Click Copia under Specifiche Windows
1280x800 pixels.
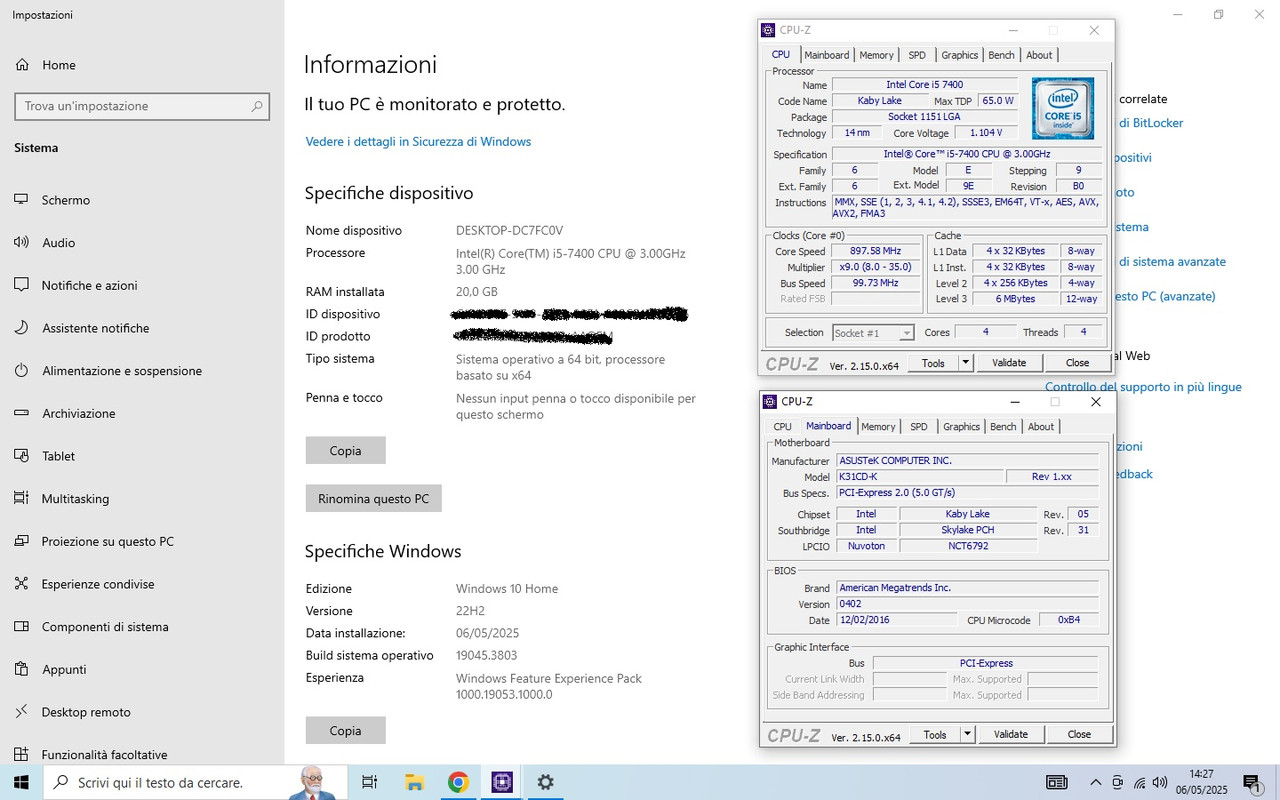(345, 731)
